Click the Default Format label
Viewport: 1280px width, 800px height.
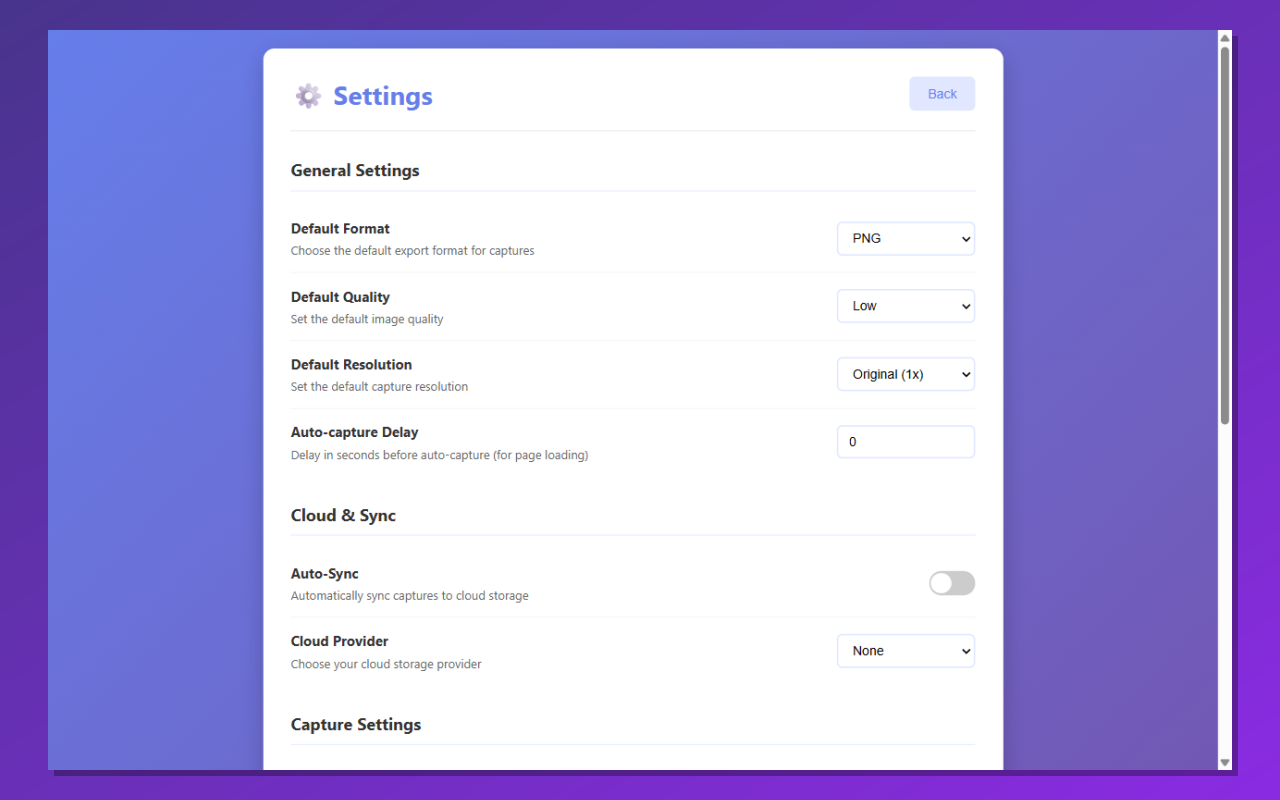pos(340,228)
